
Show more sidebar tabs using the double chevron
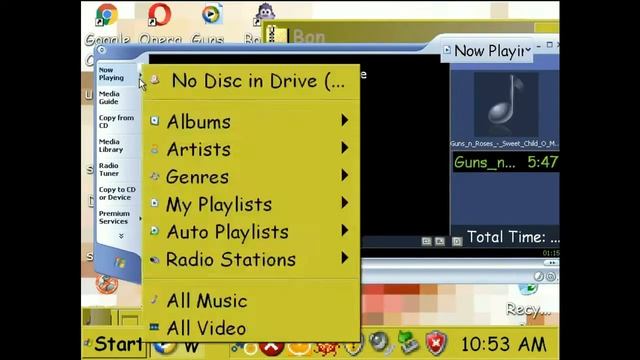(121, 236)
